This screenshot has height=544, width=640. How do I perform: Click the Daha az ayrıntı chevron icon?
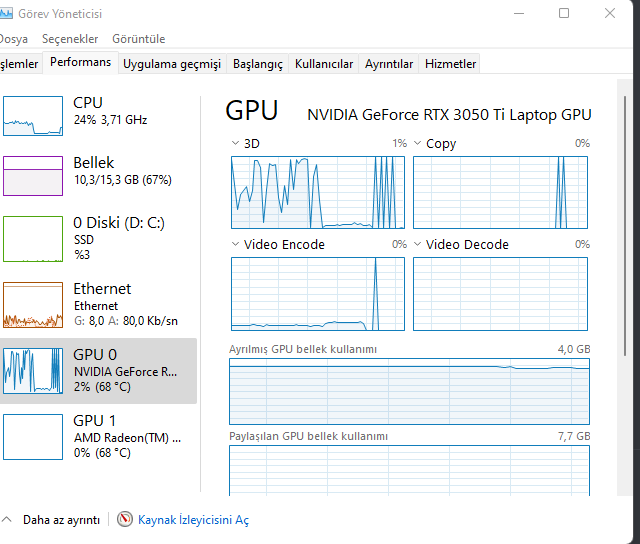tap(8, 520)
